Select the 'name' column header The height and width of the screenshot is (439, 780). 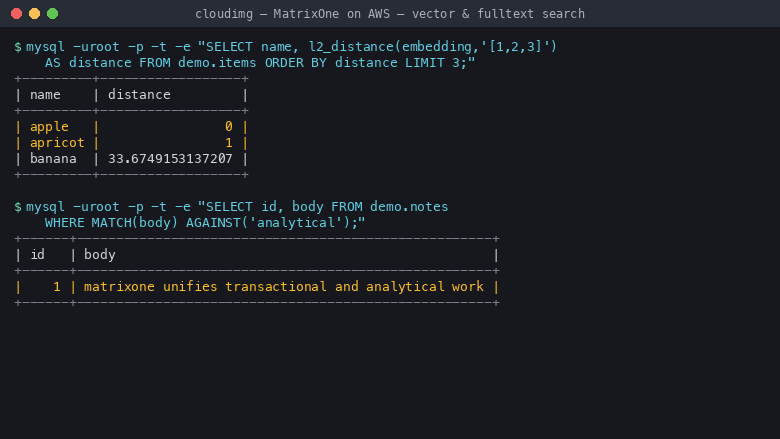[45, 94]
